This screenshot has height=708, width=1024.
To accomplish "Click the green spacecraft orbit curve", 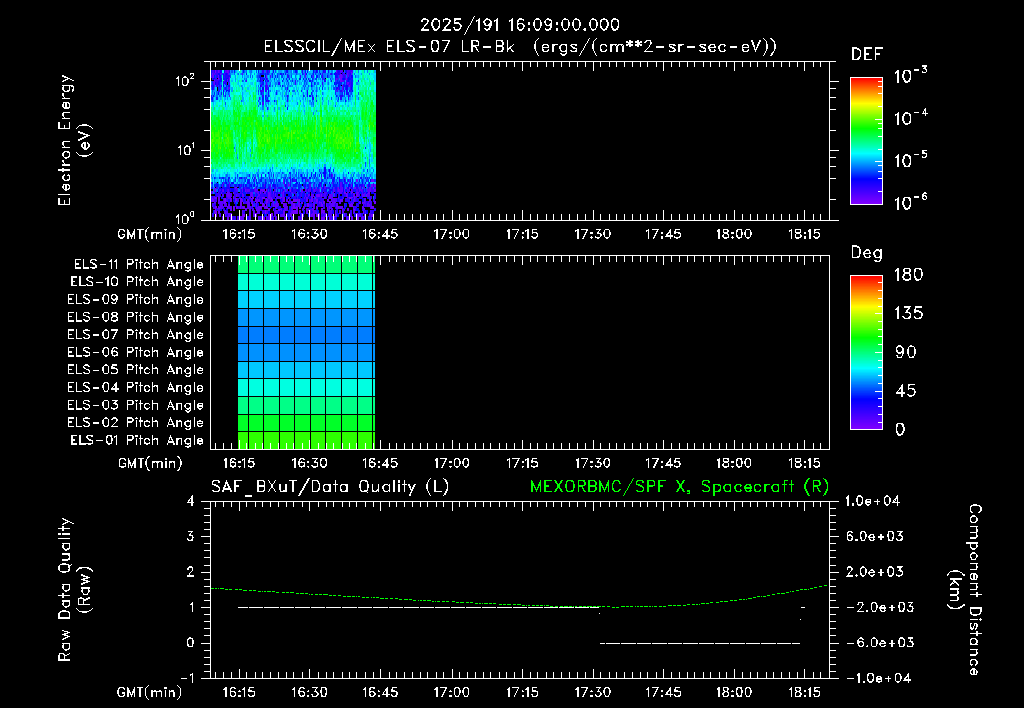I will tap(519, 600).
